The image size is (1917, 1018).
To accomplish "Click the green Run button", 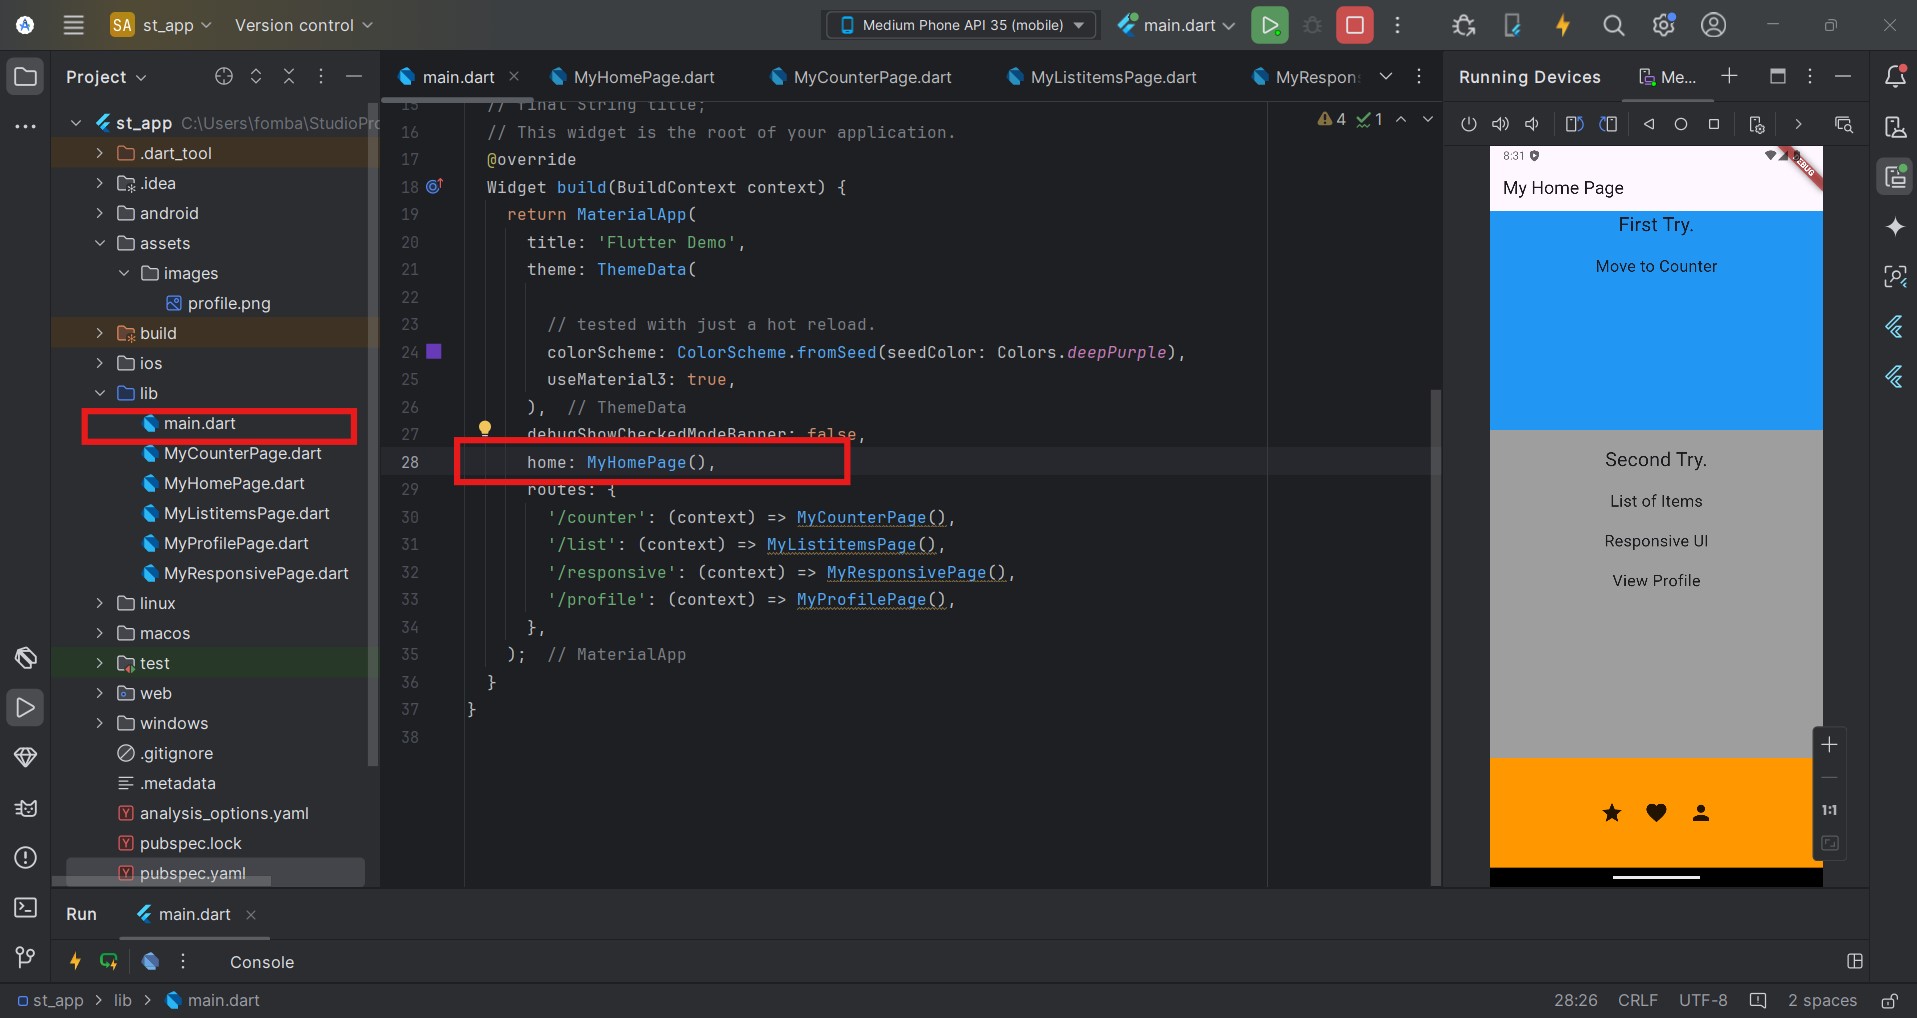I will pyautogui.click(x=1269, y=25).
